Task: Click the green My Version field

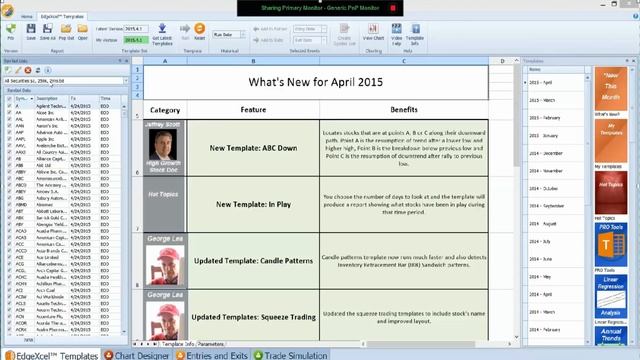Action: 136,40
